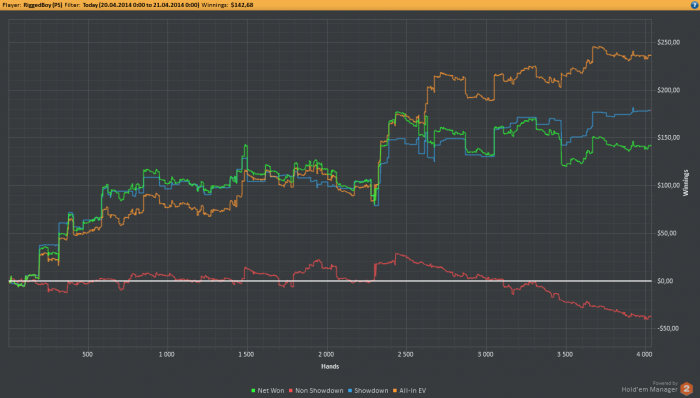Toggle the Net Won legend entry

[268, 390]
